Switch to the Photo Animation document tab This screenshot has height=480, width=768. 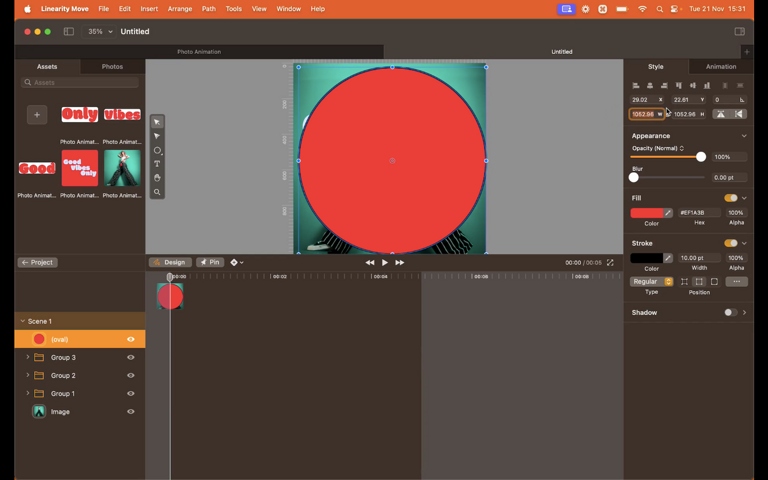click(199, 51)
